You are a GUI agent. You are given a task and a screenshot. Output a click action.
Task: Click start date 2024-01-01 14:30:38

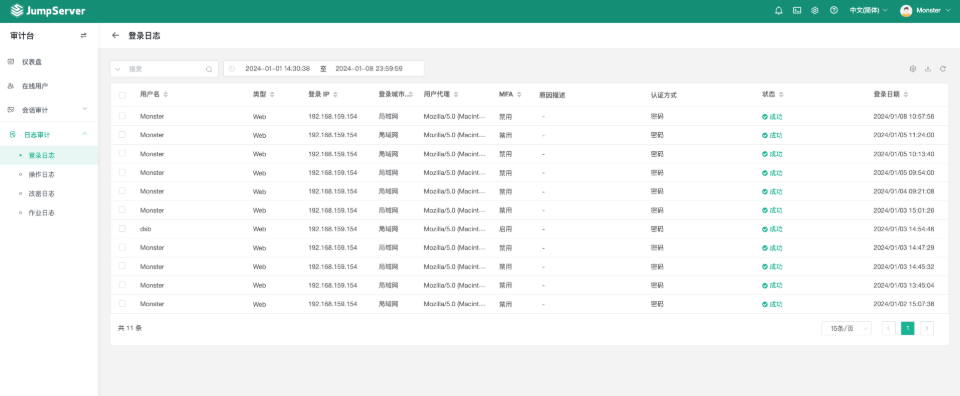[277, 69]
